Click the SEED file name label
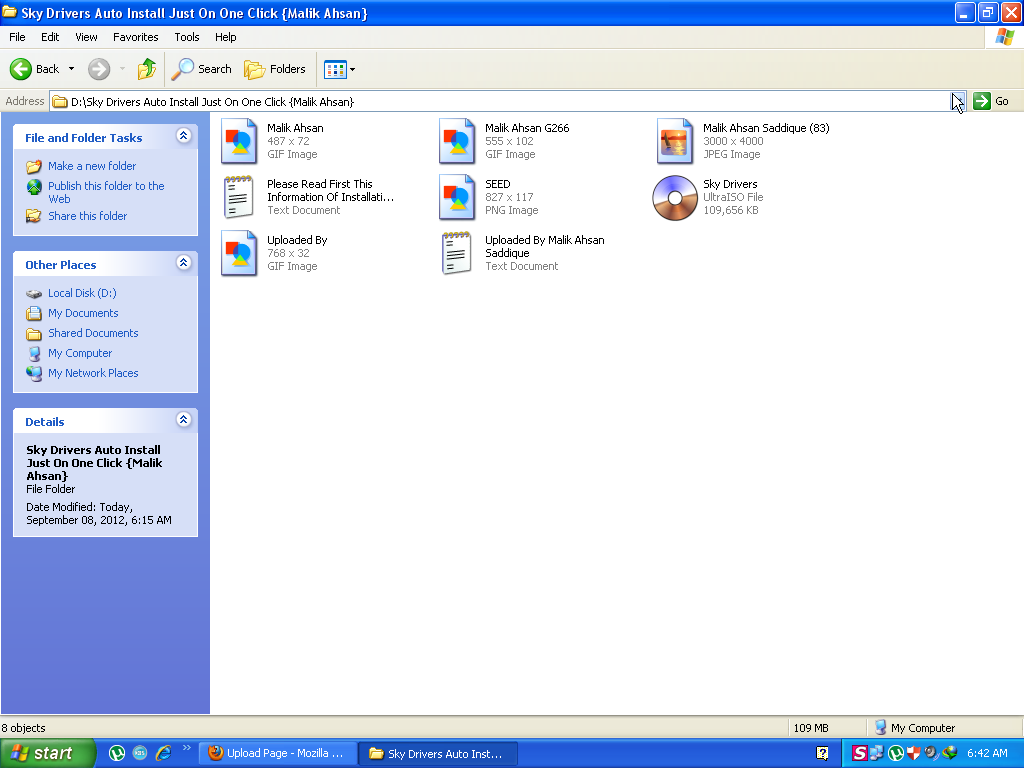The width and height of the screenshot is (1024, 768). (x=498, y=184)
